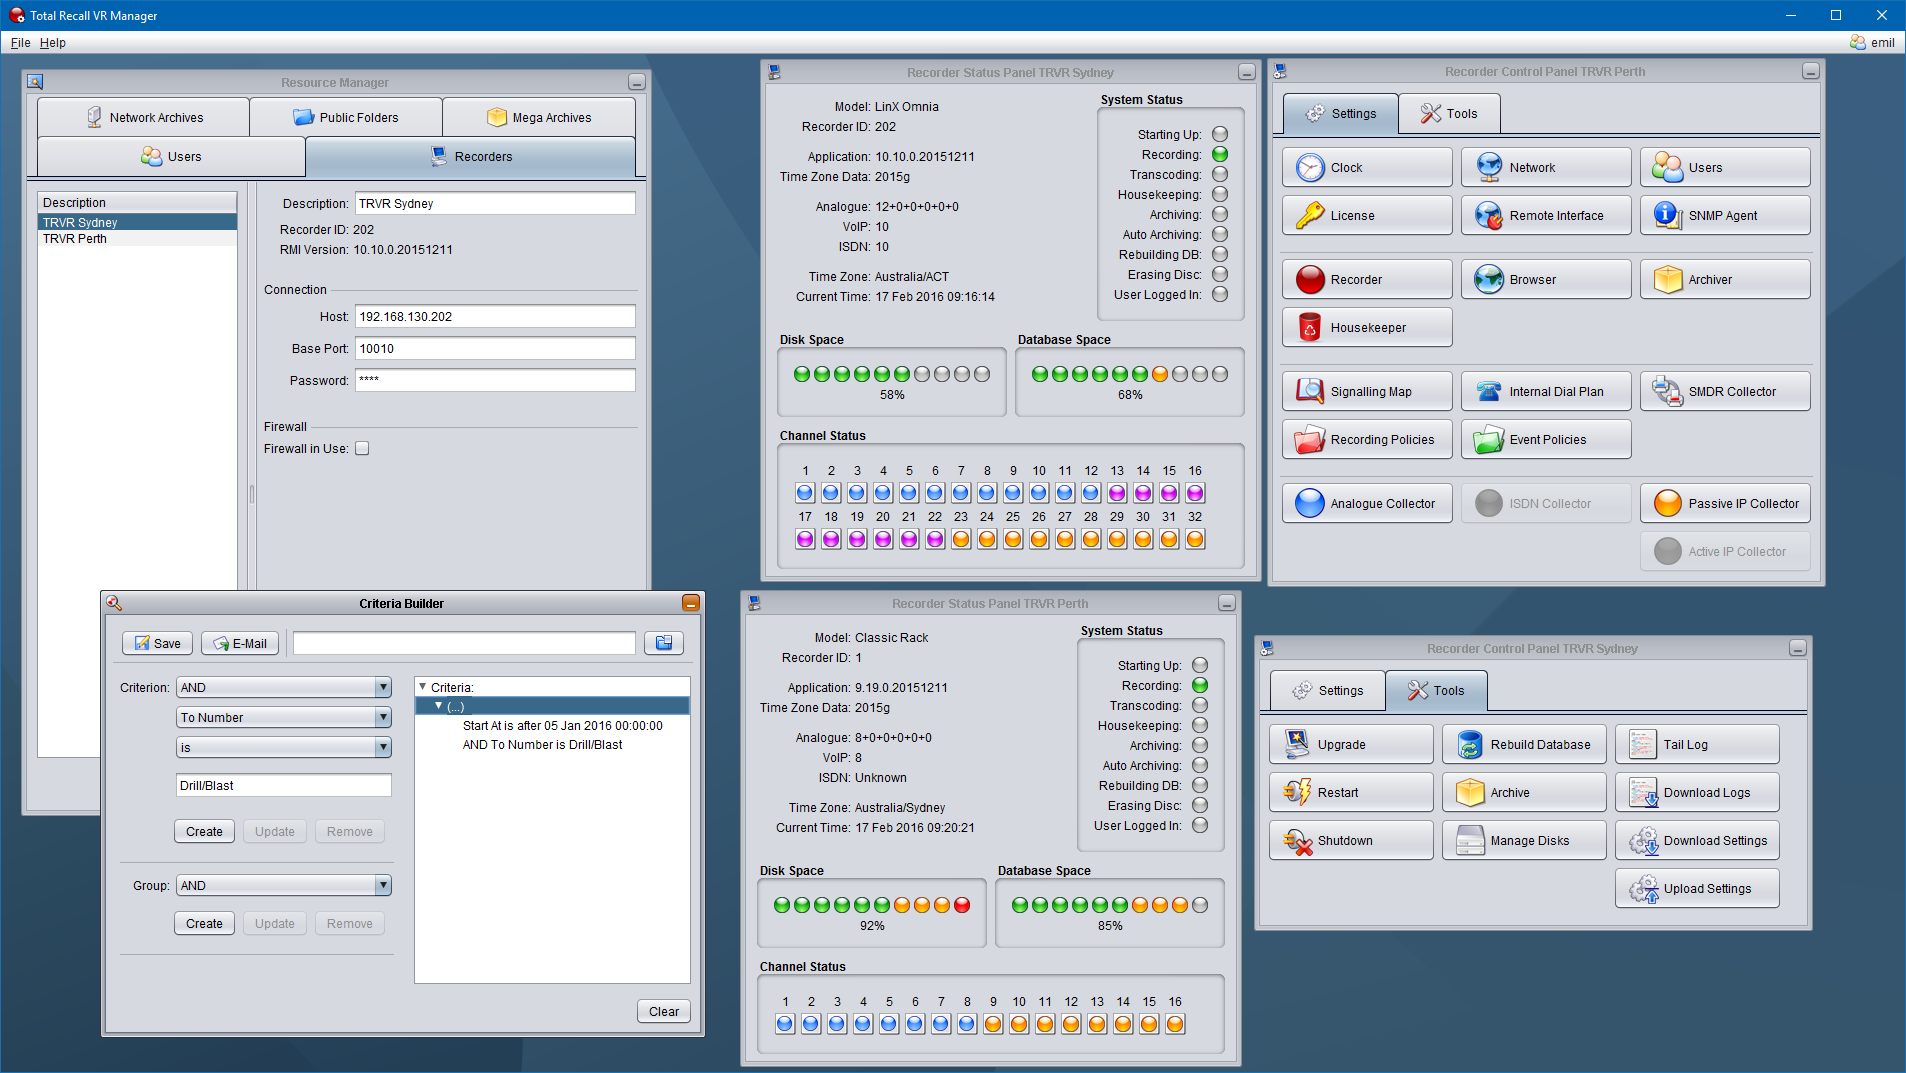
Task: Switch to Settings tab in TRVR Sydney panel
Action: pos(1328,691)
